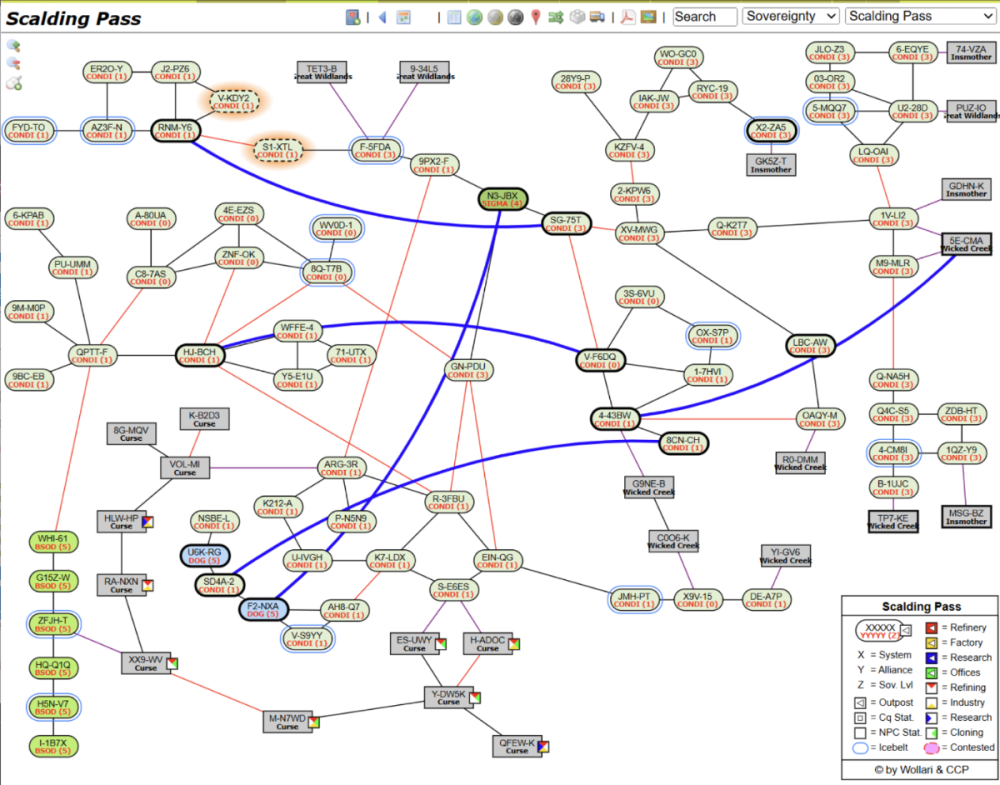The height and width of the screenshot is (785, 1000).
Task: Open the Great Wildlands TET3-B node
Action: pos(321,71)
